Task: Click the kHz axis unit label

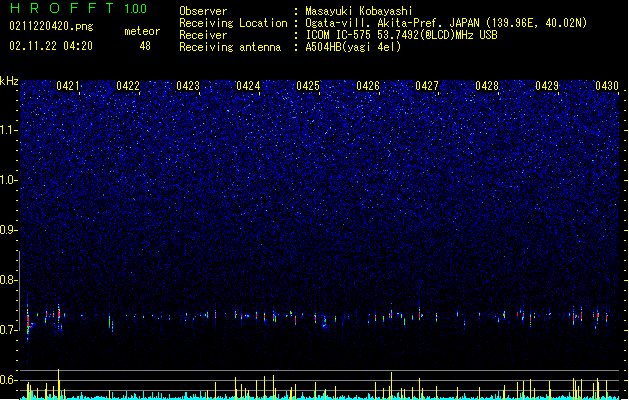Action: [9, 81]
